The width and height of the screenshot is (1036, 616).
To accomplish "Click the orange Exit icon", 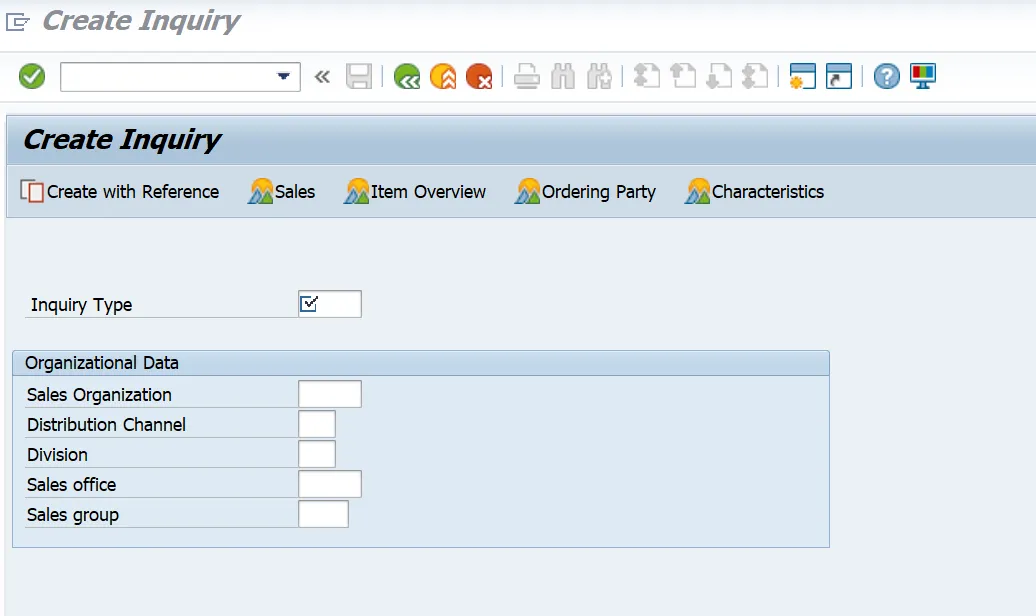I will point(443,76).
